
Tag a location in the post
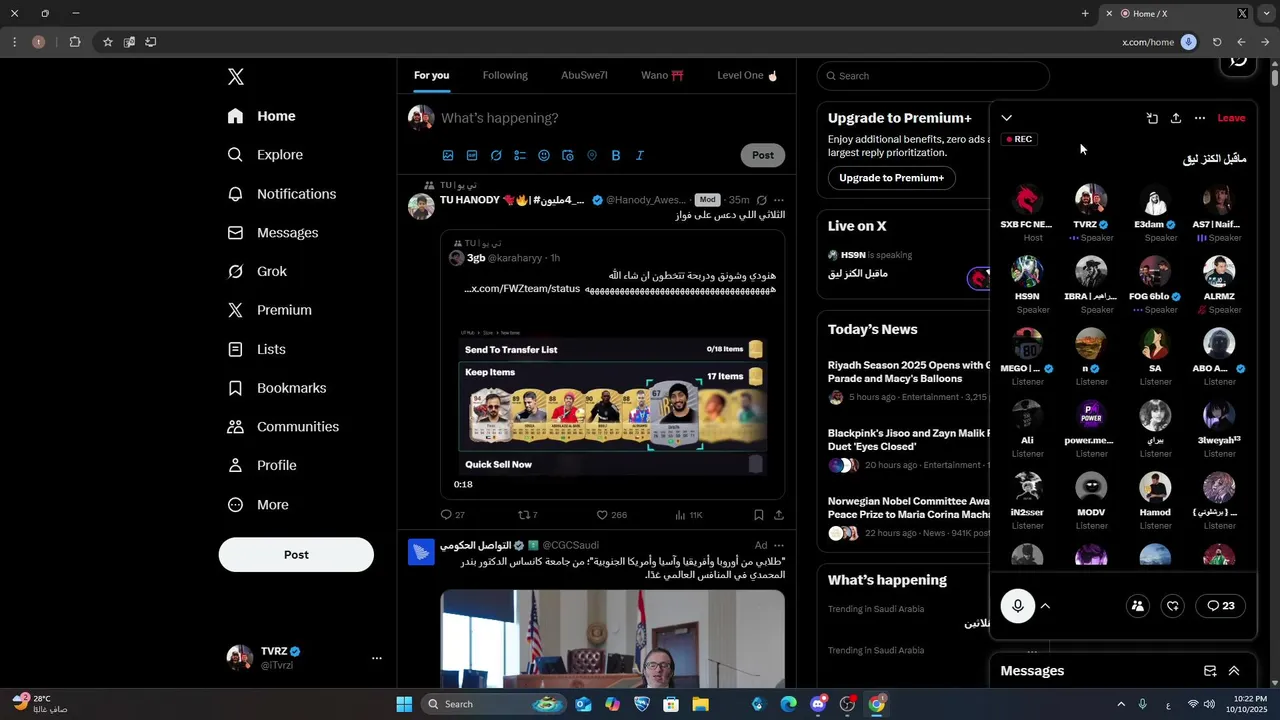[592, 155]
